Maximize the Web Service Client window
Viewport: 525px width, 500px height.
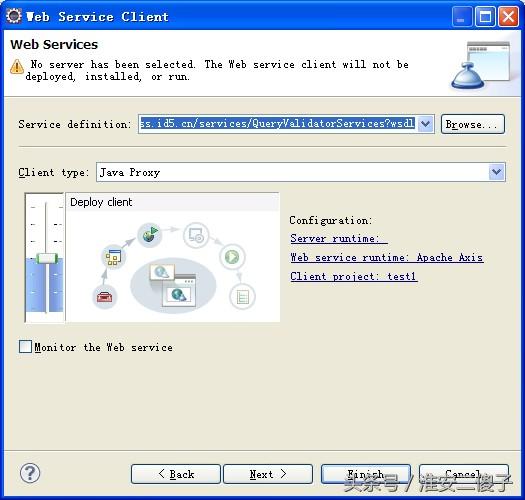tap(485, 16)
